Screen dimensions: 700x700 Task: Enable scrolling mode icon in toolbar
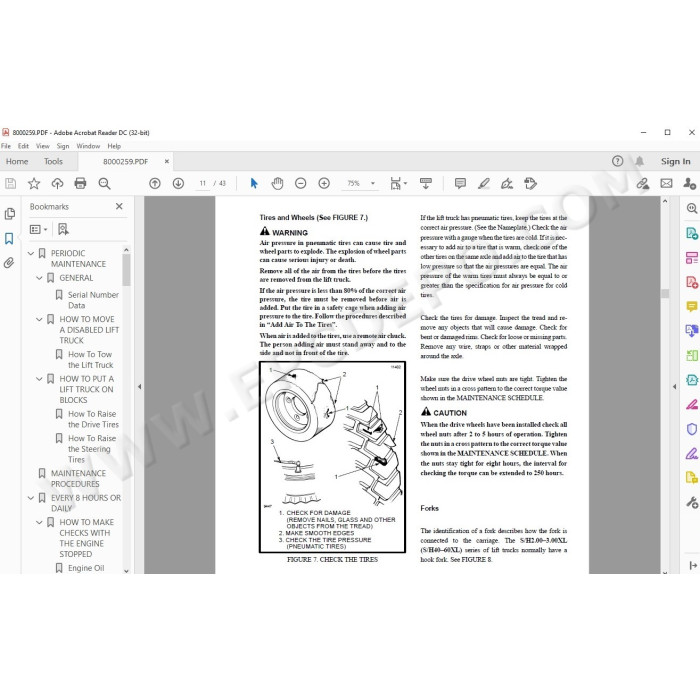(x=425, y=183)
